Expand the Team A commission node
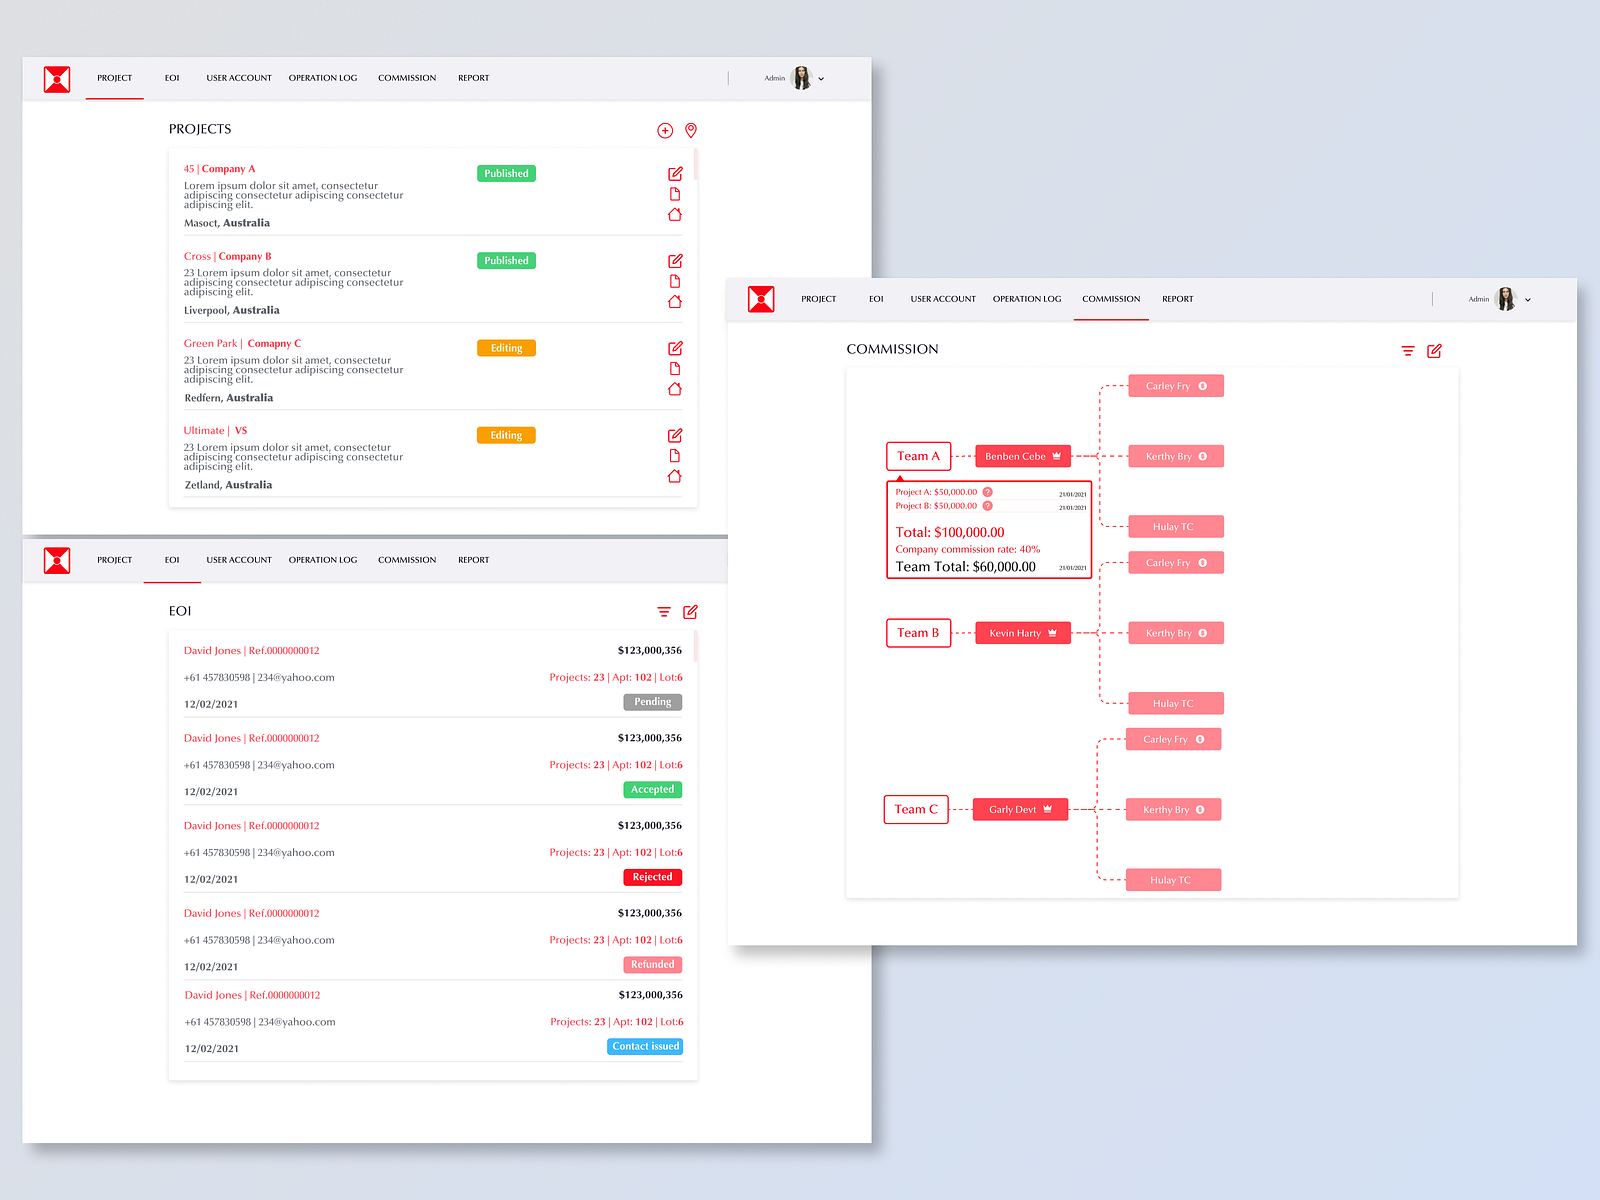 click(x=919, y=456)
